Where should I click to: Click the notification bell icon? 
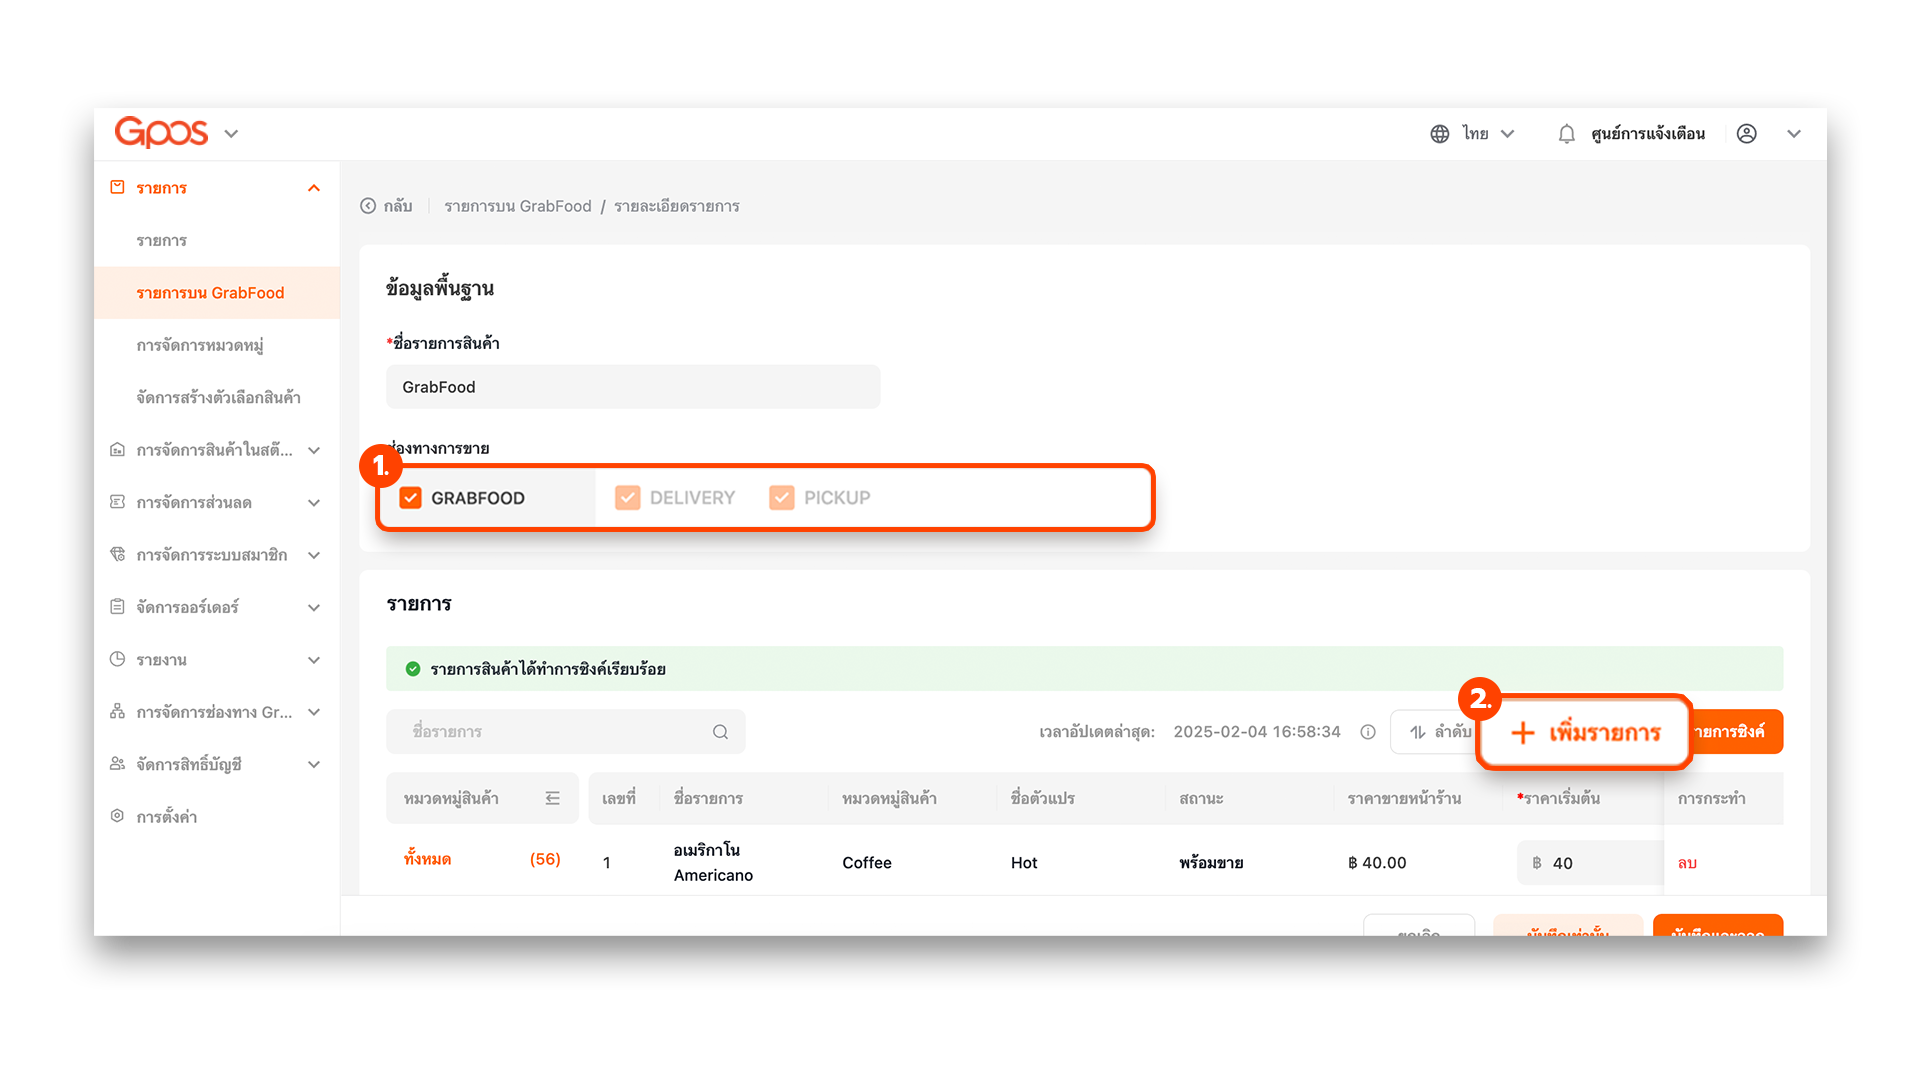tap(1567, 134)
